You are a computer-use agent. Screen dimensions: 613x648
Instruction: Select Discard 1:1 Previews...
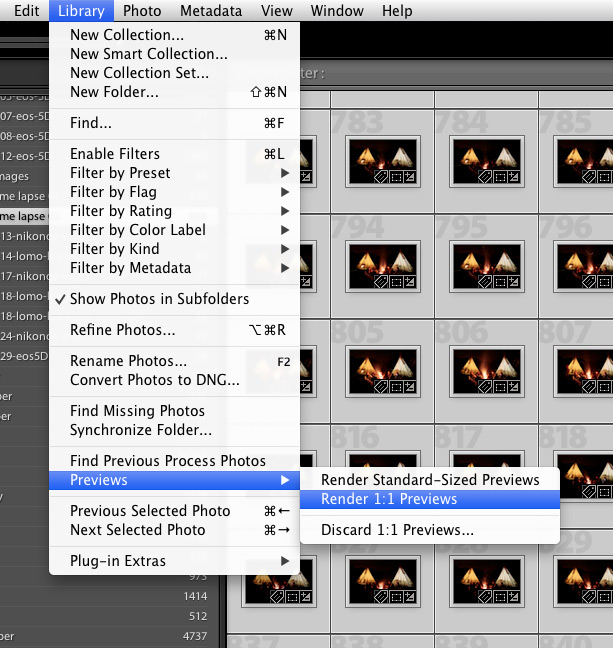tap(430, 530)
